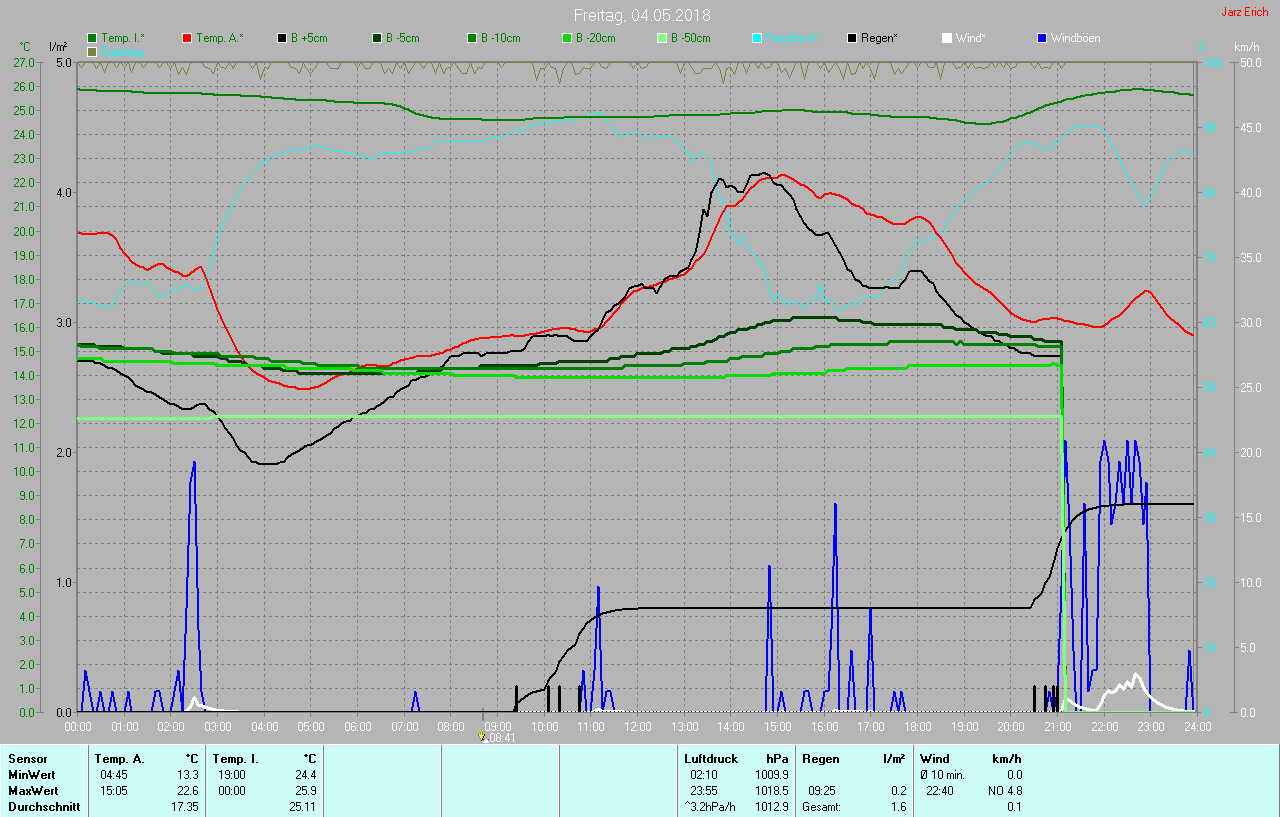Click the 12:00 time axis label

coord(637,726)
